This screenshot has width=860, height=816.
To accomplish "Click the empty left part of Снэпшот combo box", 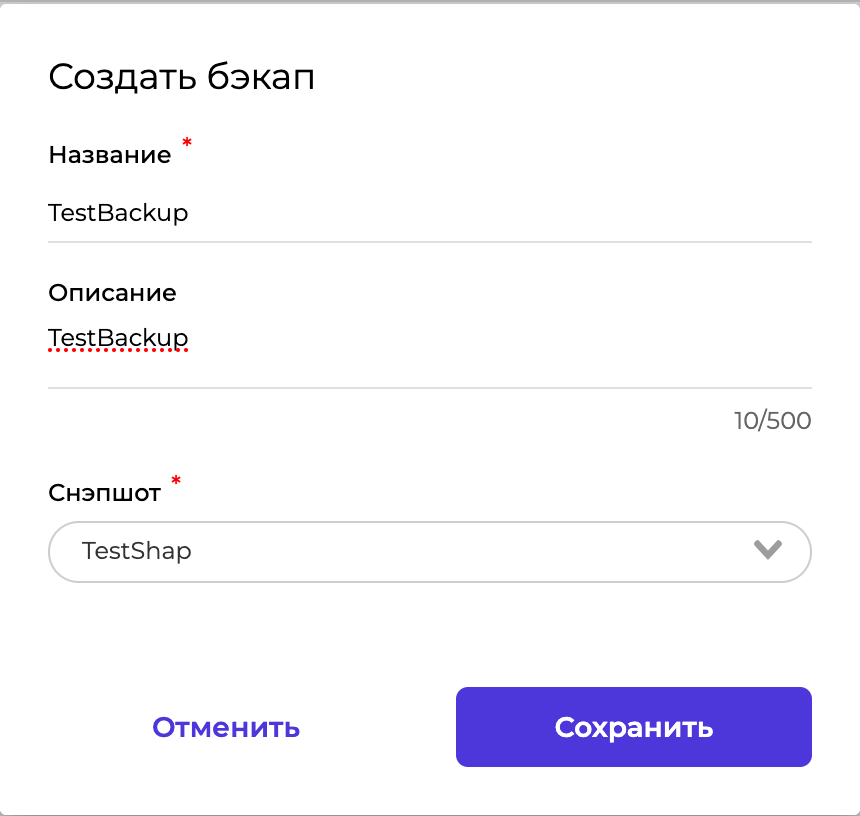I will 64,551.
